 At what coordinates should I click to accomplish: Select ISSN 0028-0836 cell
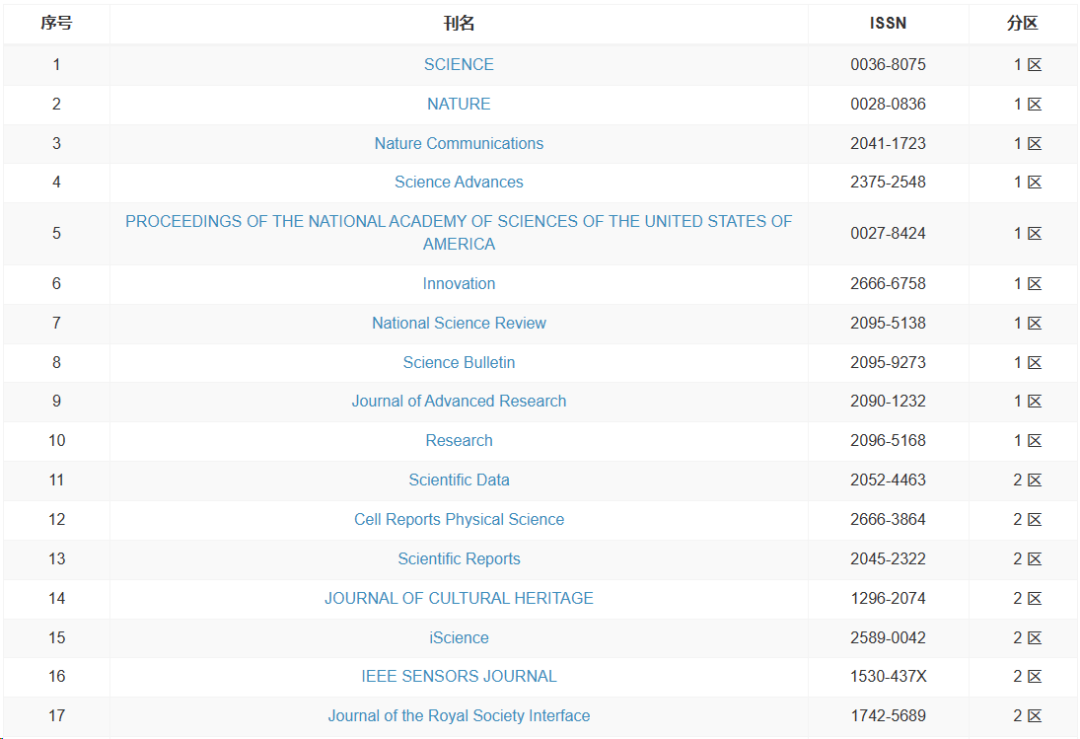tap(888, 104)
